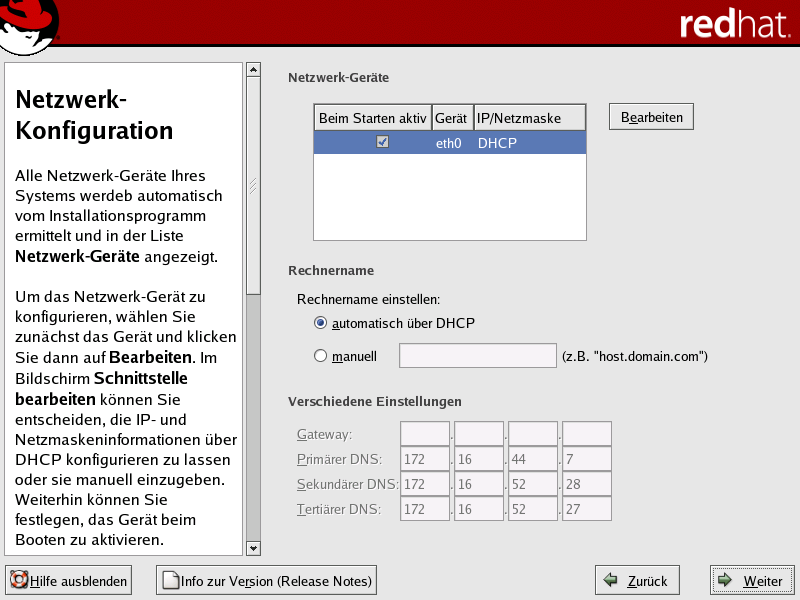This screenshot has height=600, width=800.
Task: Click Bearbeiten to edit network device
Action: (651, 117)
